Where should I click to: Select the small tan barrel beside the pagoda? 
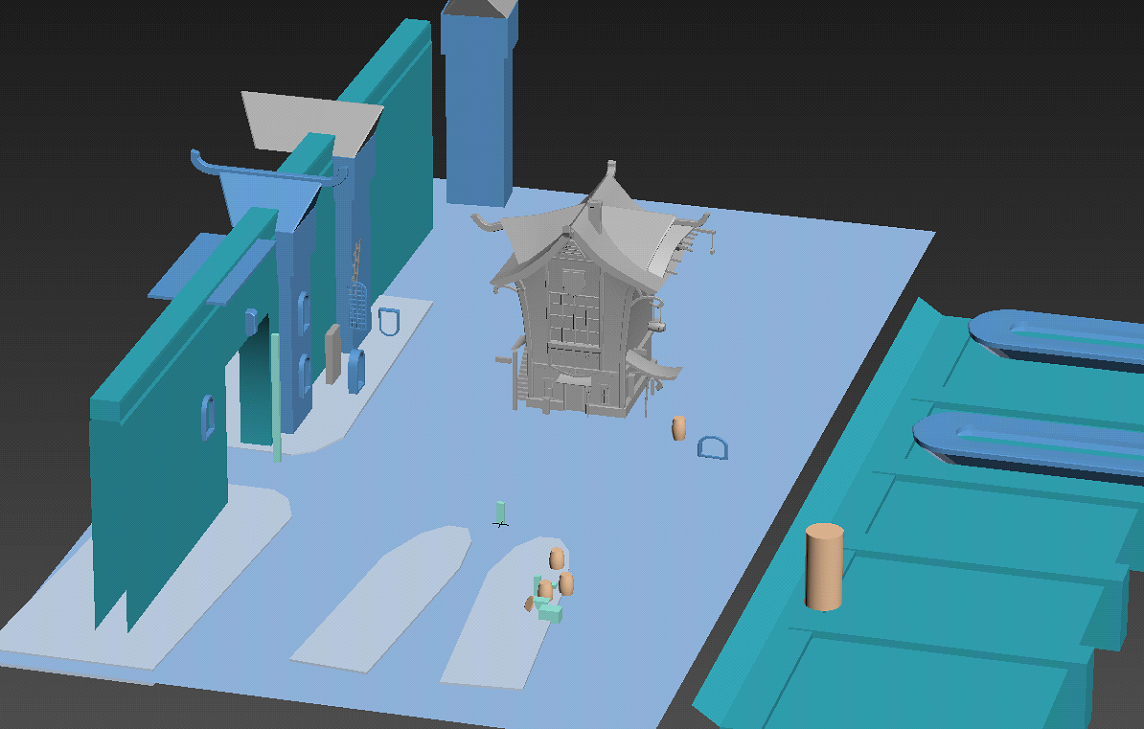point(680,430)
